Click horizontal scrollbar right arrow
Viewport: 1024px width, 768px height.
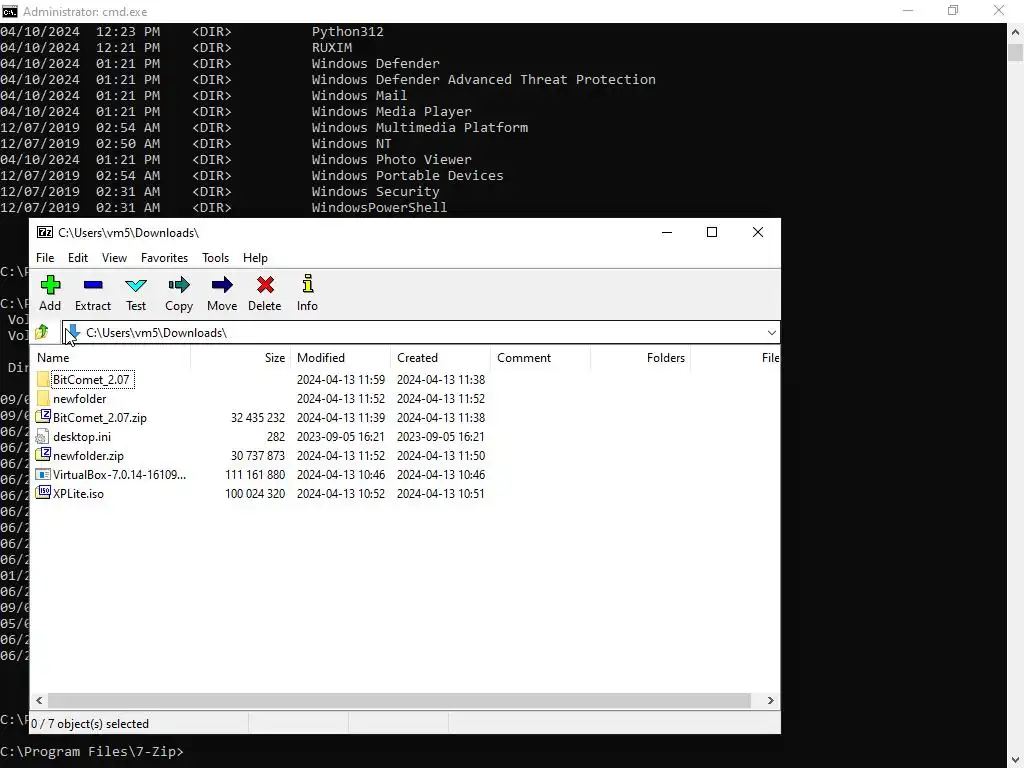point(771,700)
